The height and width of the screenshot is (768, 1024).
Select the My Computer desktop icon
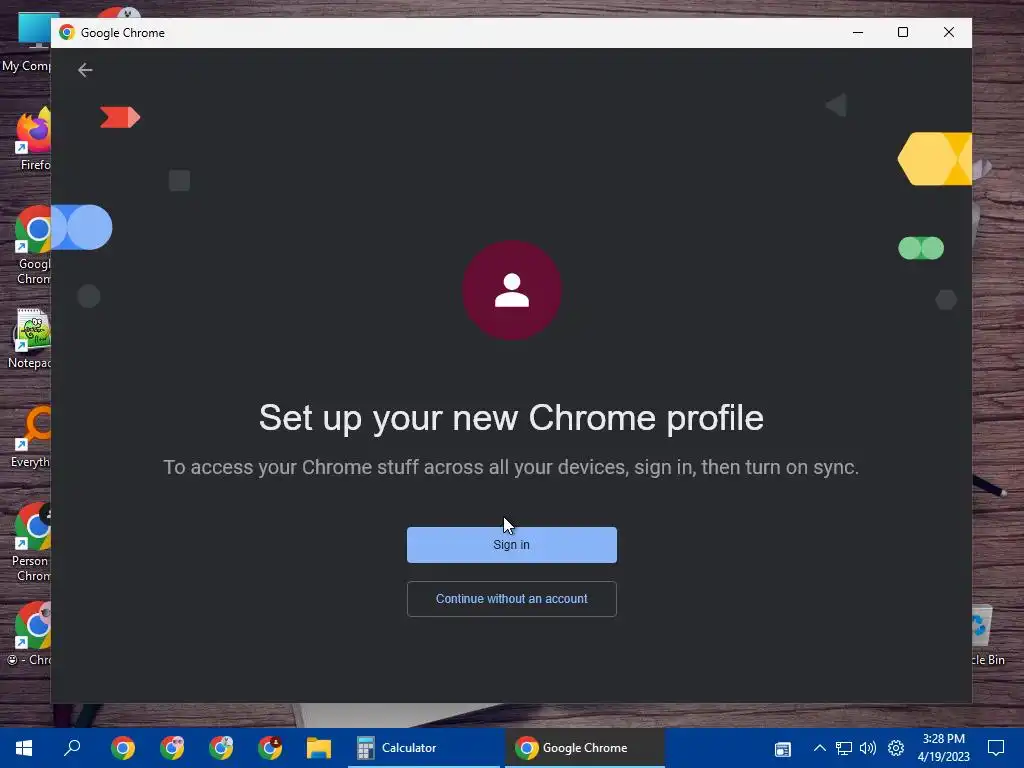(27, 42)
